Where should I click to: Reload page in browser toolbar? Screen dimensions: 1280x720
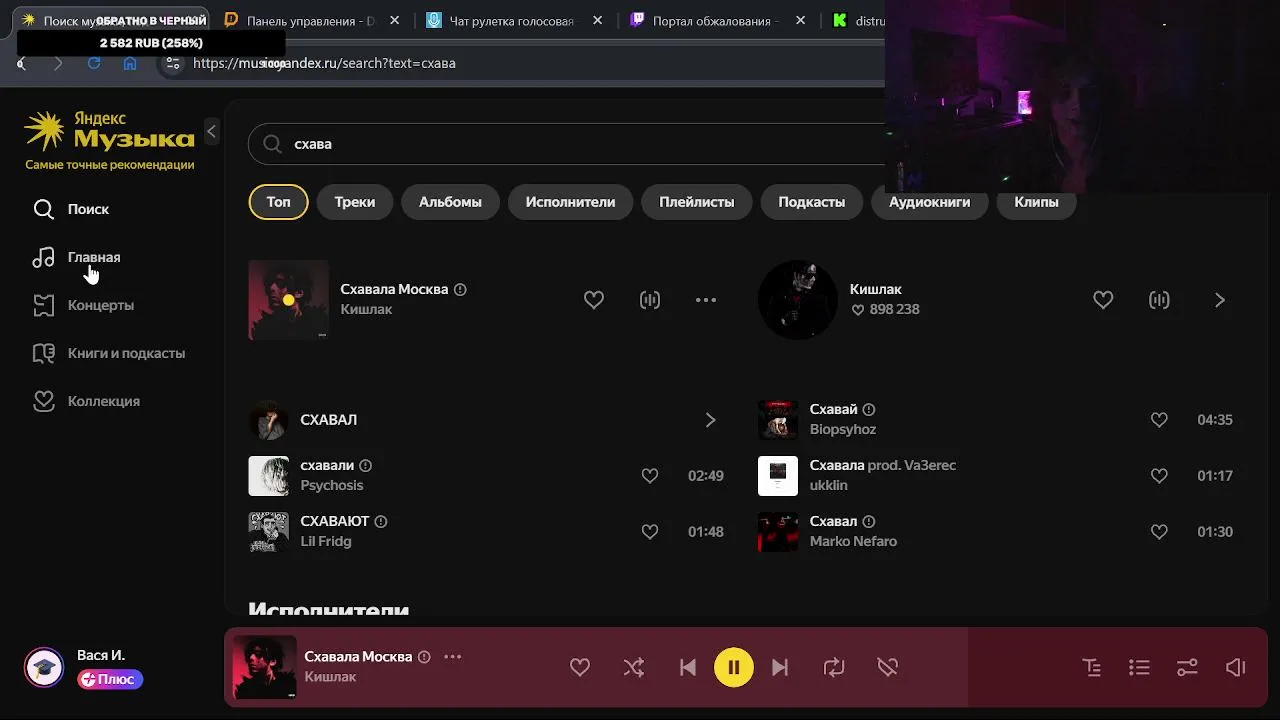coord(94,63)
